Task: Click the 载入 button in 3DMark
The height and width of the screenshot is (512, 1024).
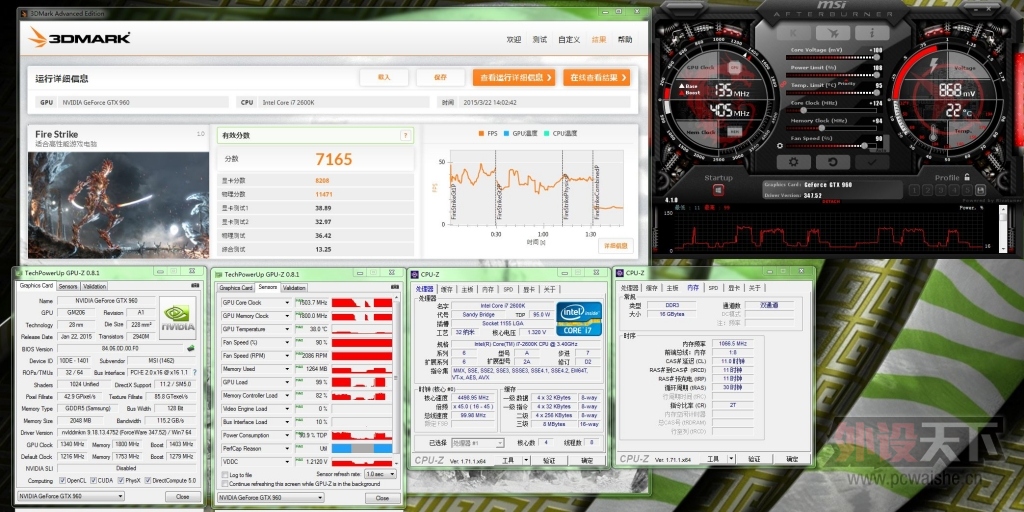Action: [x=383, y=77]
